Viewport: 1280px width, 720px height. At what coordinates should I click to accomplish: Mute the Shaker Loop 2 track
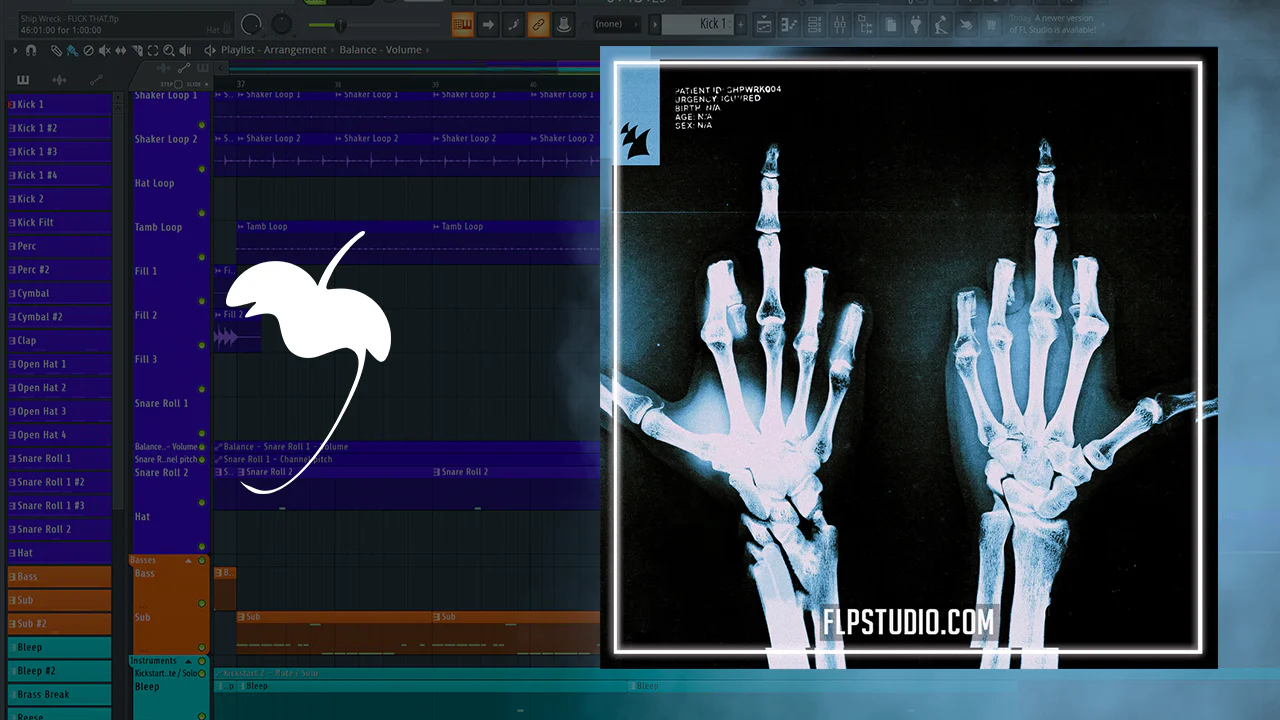pos(202,169)
